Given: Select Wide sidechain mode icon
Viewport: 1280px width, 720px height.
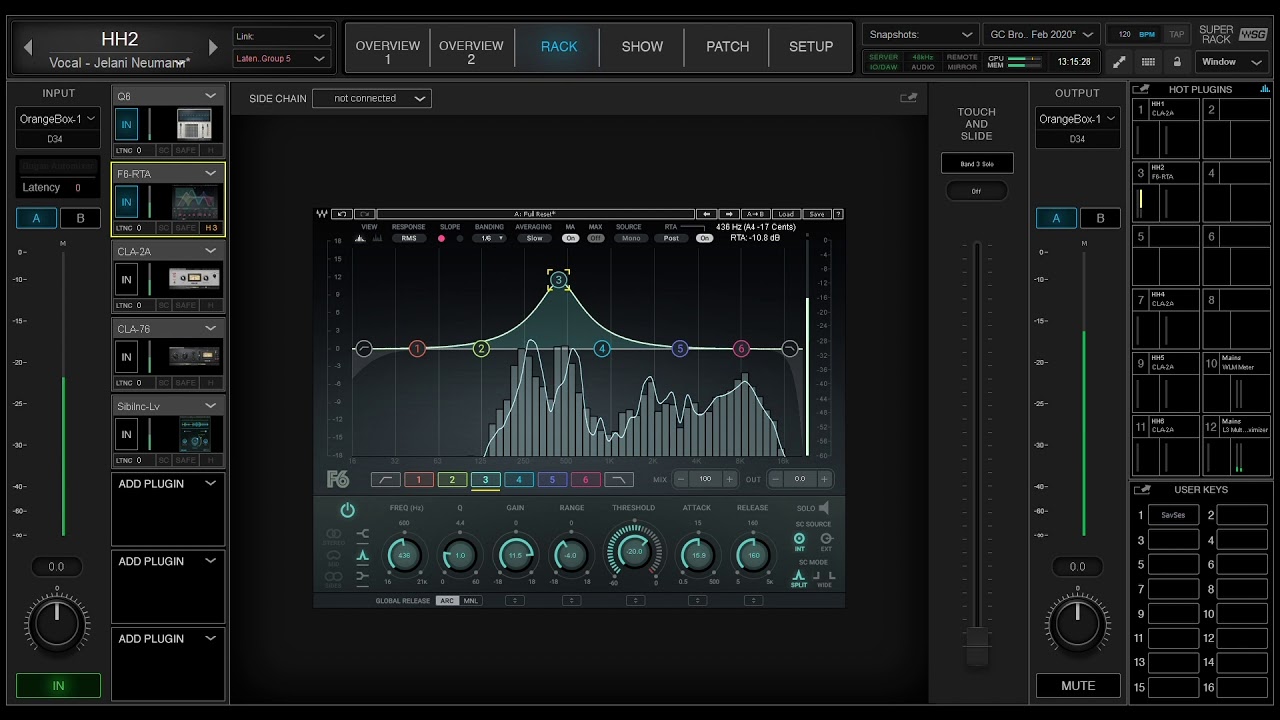Looking at the screenshot, I should pyautogui.click(x=825, y=578).
